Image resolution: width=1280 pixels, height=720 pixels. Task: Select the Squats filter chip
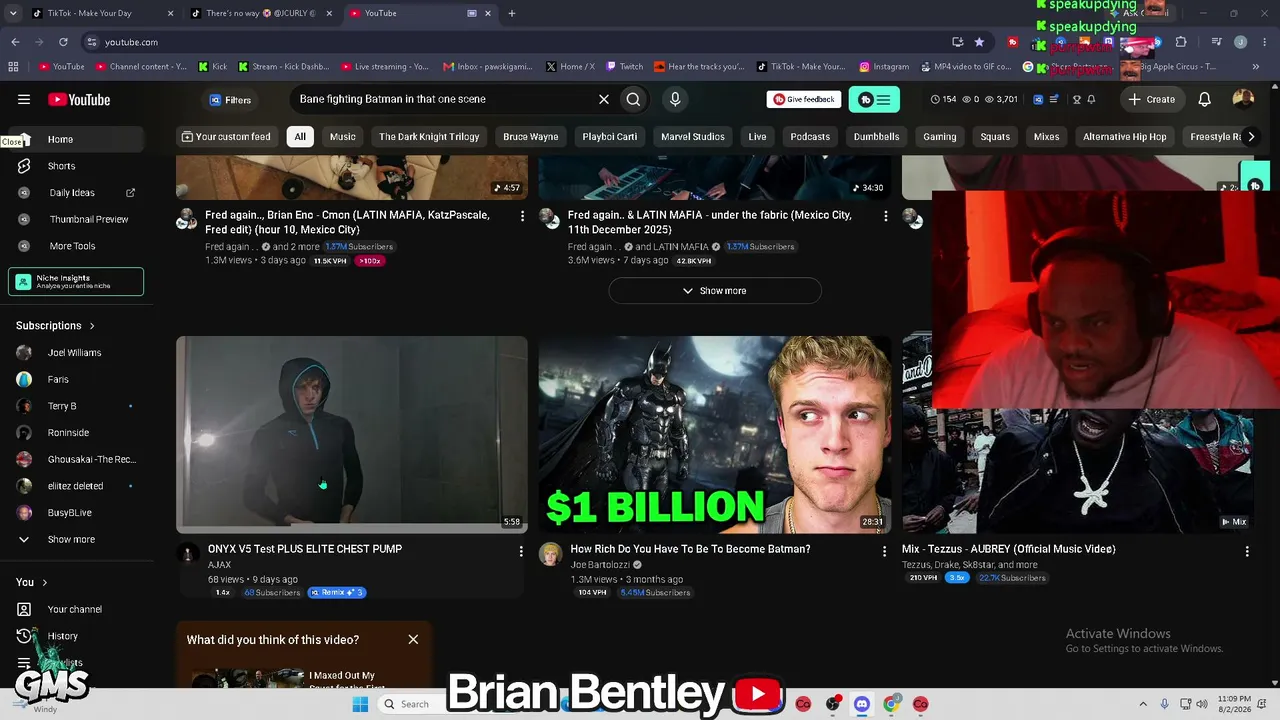tap(995, 136)
